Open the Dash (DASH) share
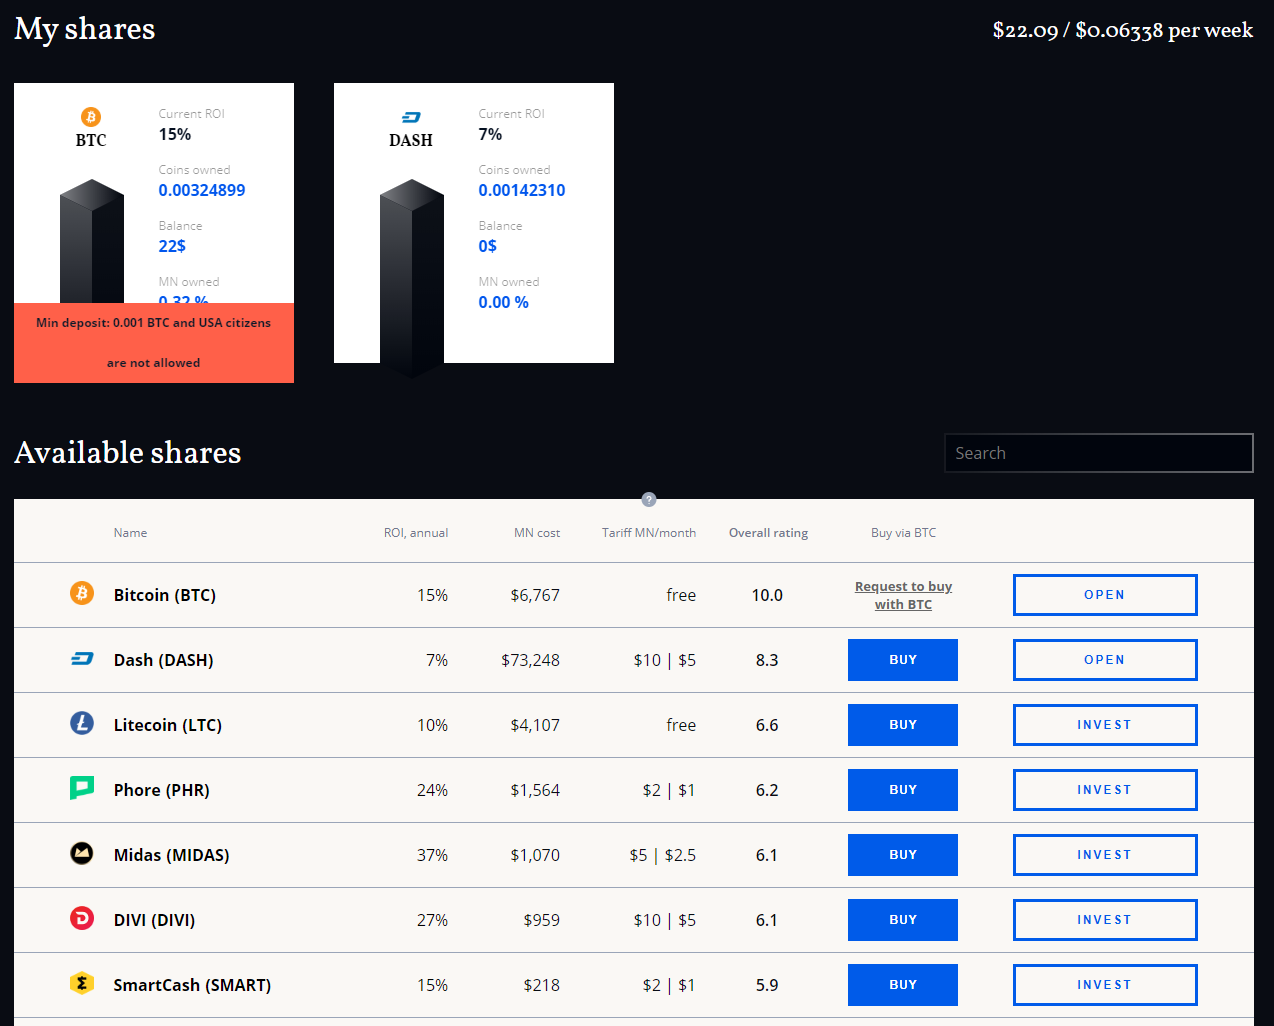 pyautogui.click(x=1105, y=660)
